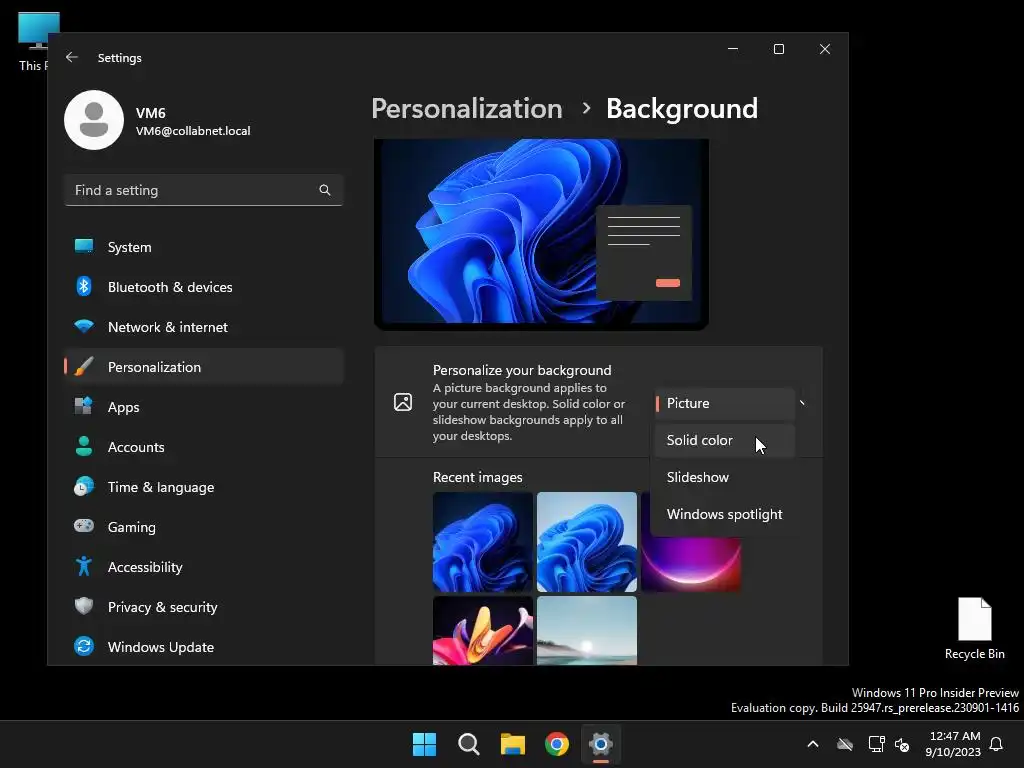Click the back arrow in Settings
Image resolution: width=1024 pixels, height=768 pixels.
click(x=72, y=57)
